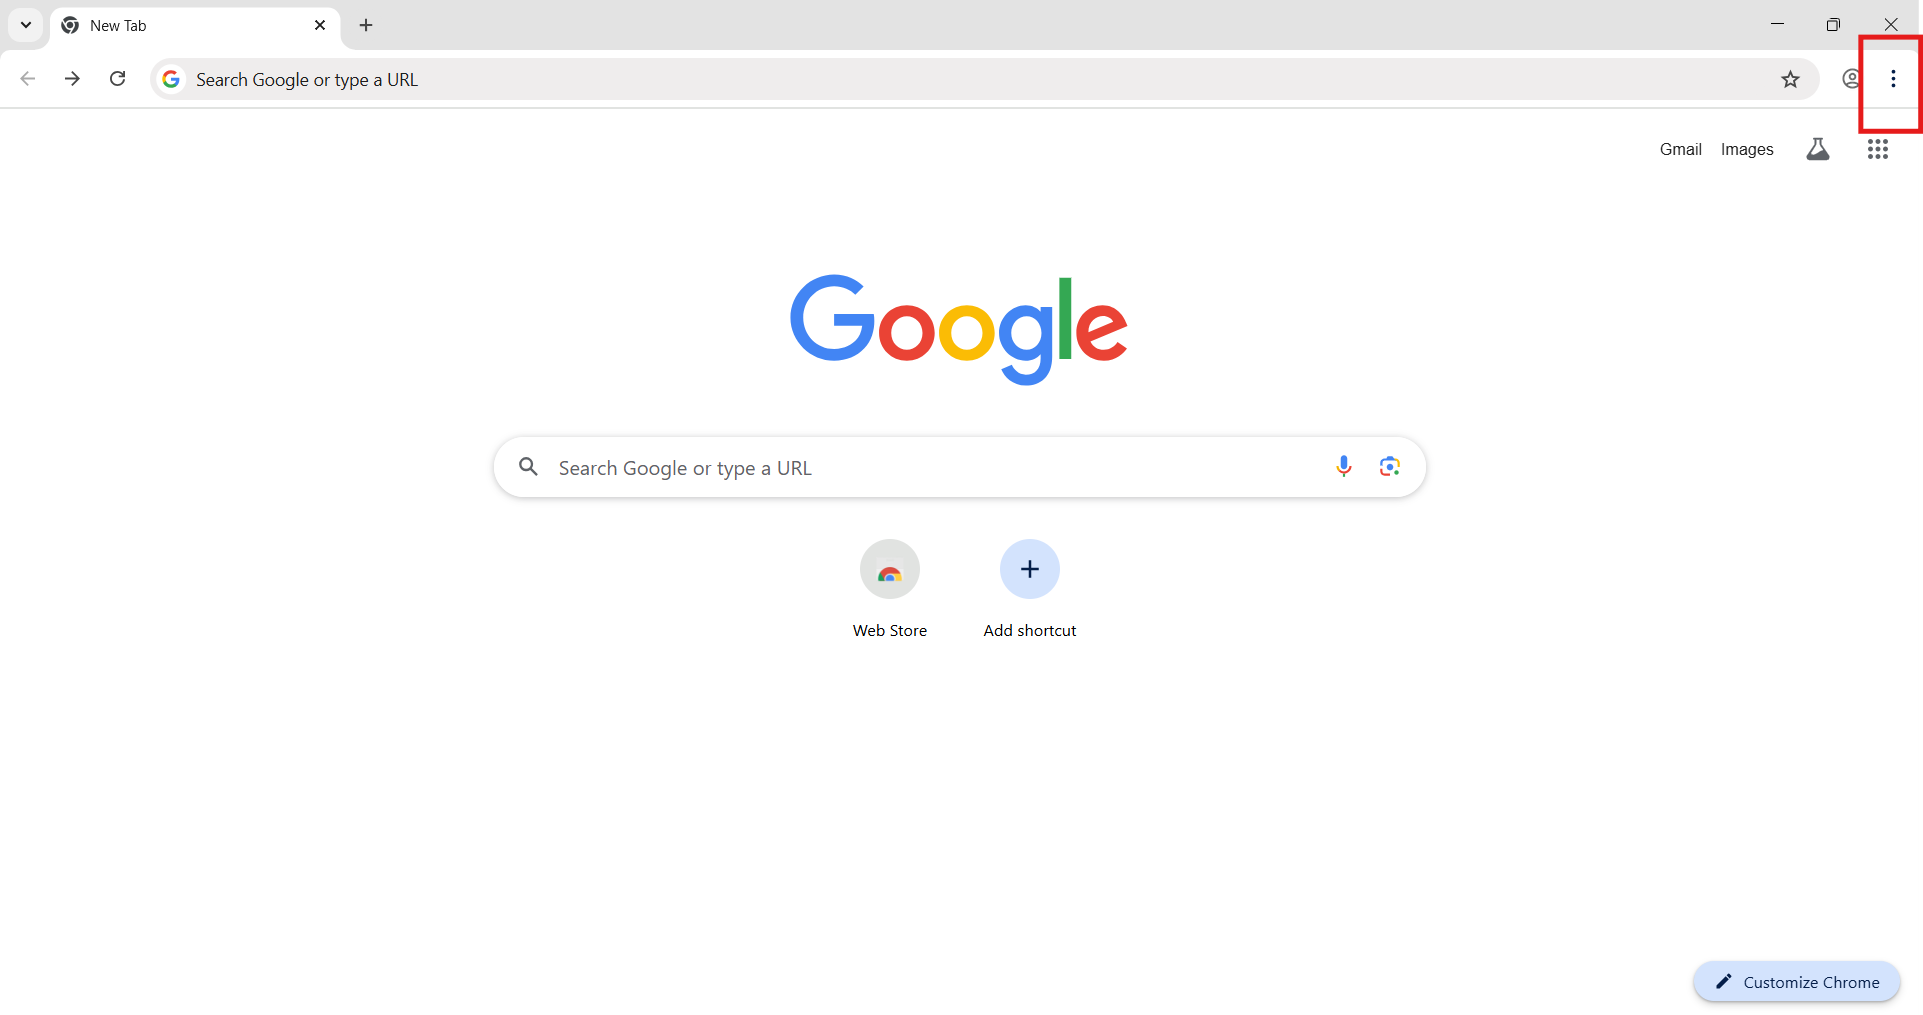Start voice search with microphone icon
This screenshot has width=1923, height=1015.
click(x=1343, y=466)
